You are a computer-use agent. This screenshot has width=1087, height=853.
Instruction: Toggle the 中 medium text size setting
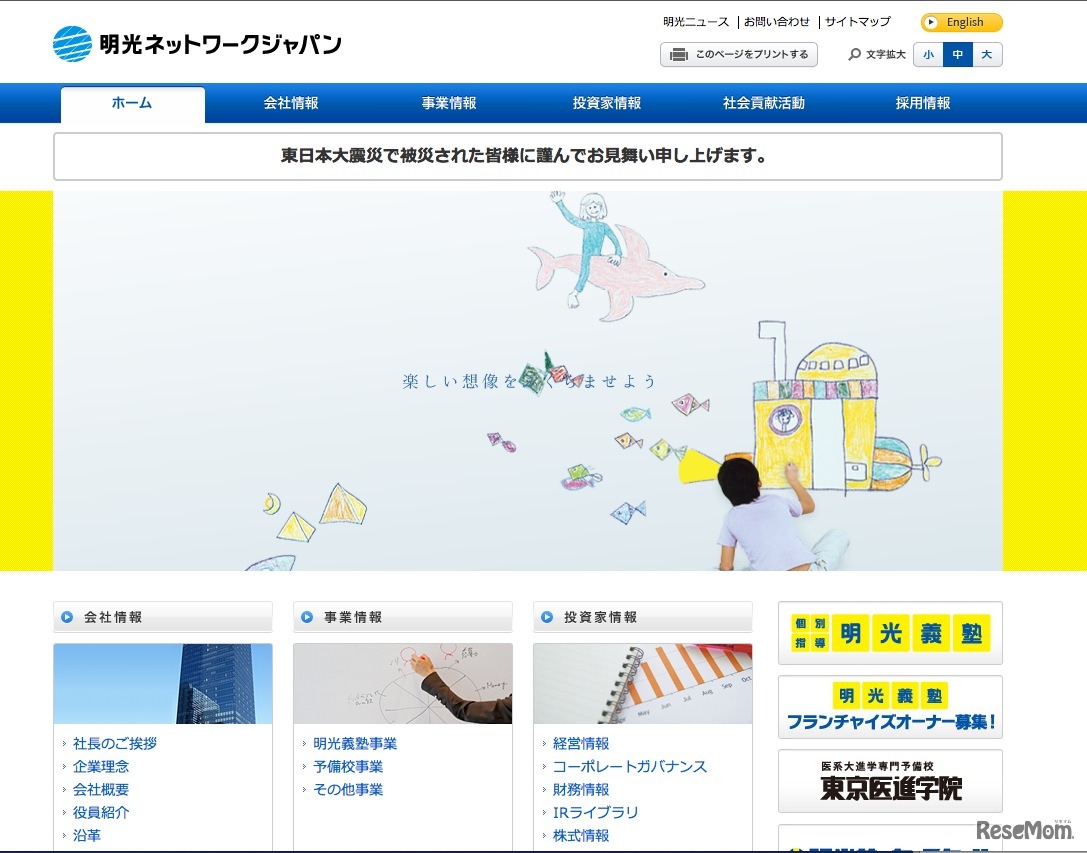point(956,55)
